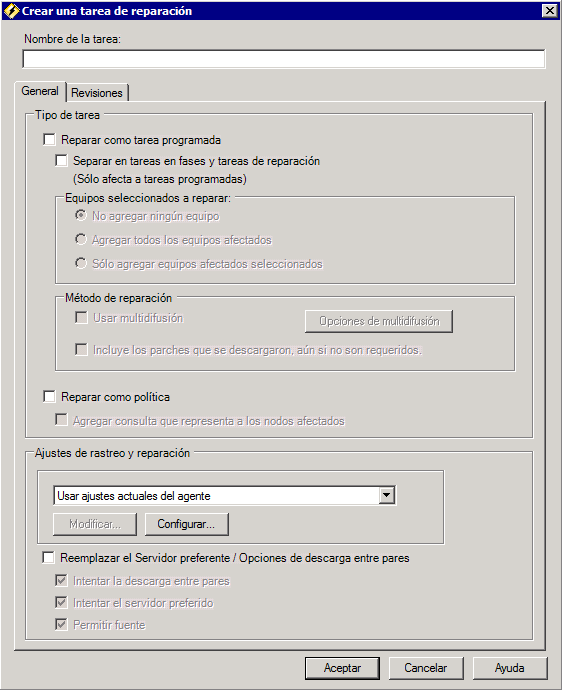This screenshot has height=690, width=562.
Task: Check Separar en tareas en fases option
Action: (61, 161)
